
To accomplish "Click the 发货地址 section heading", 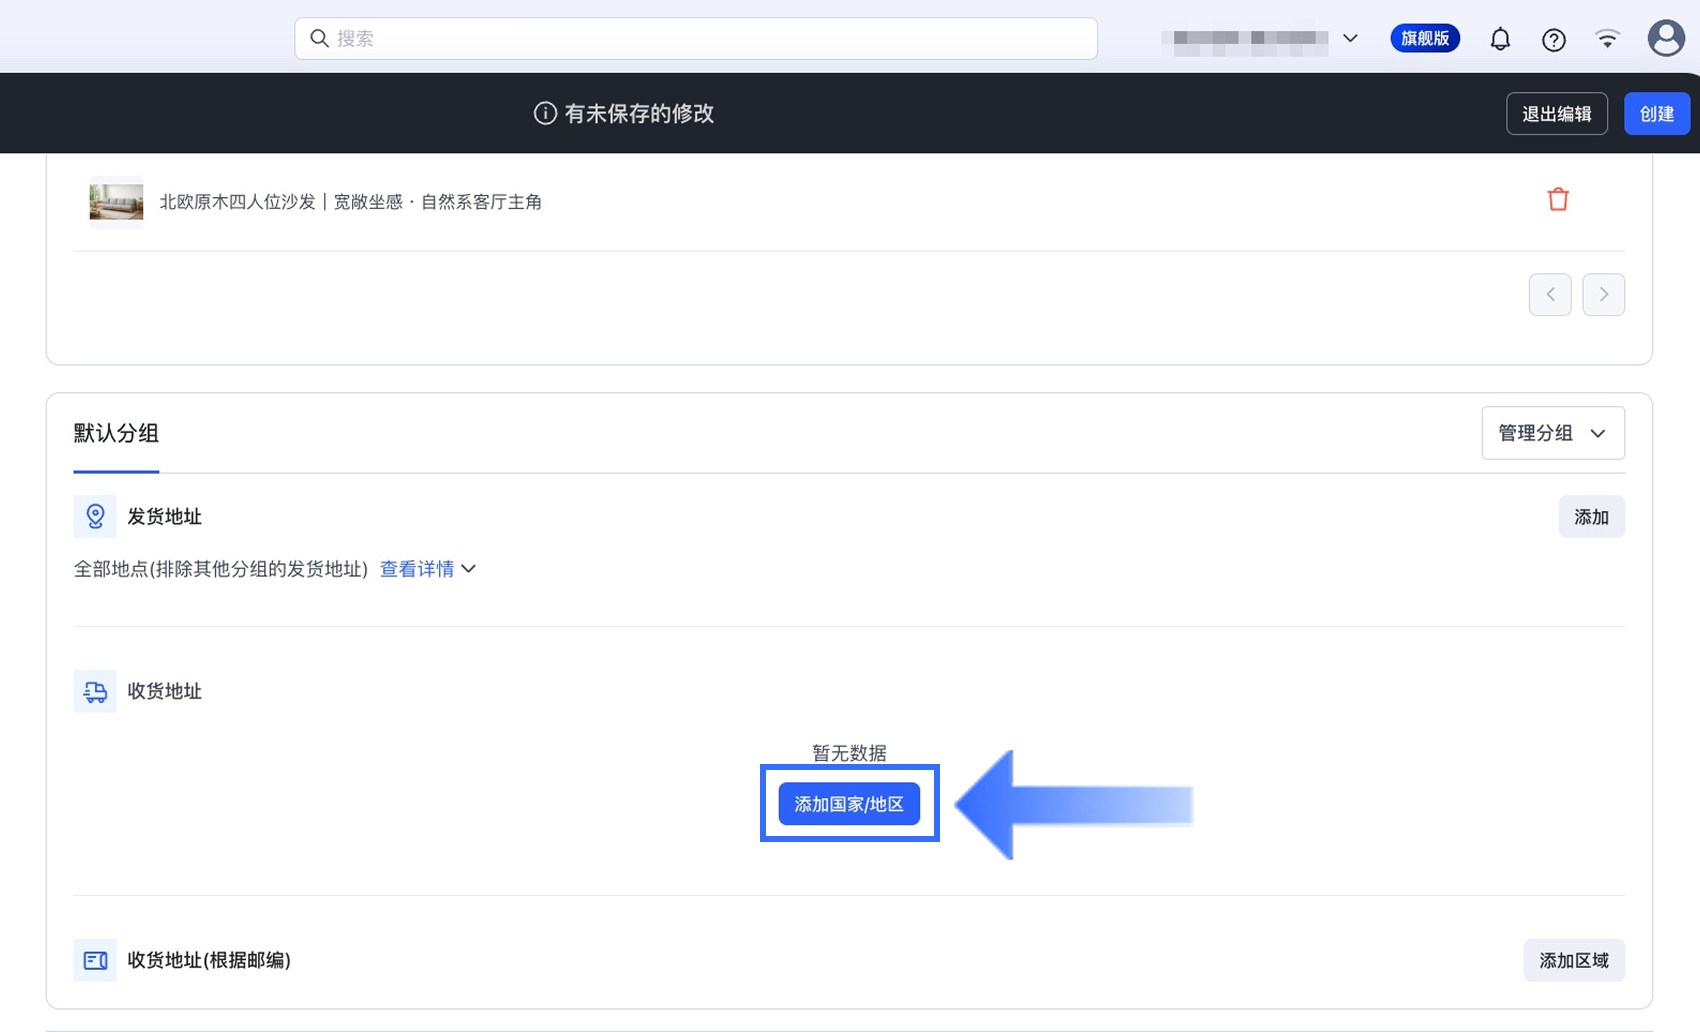I will [x=164, y=516].
